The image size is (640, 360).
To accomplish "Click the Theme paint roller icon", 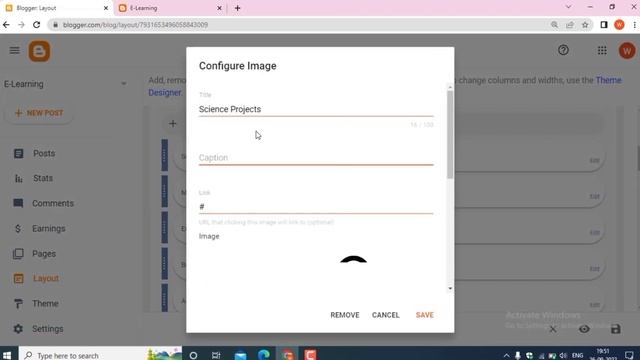I will (18, 304).
